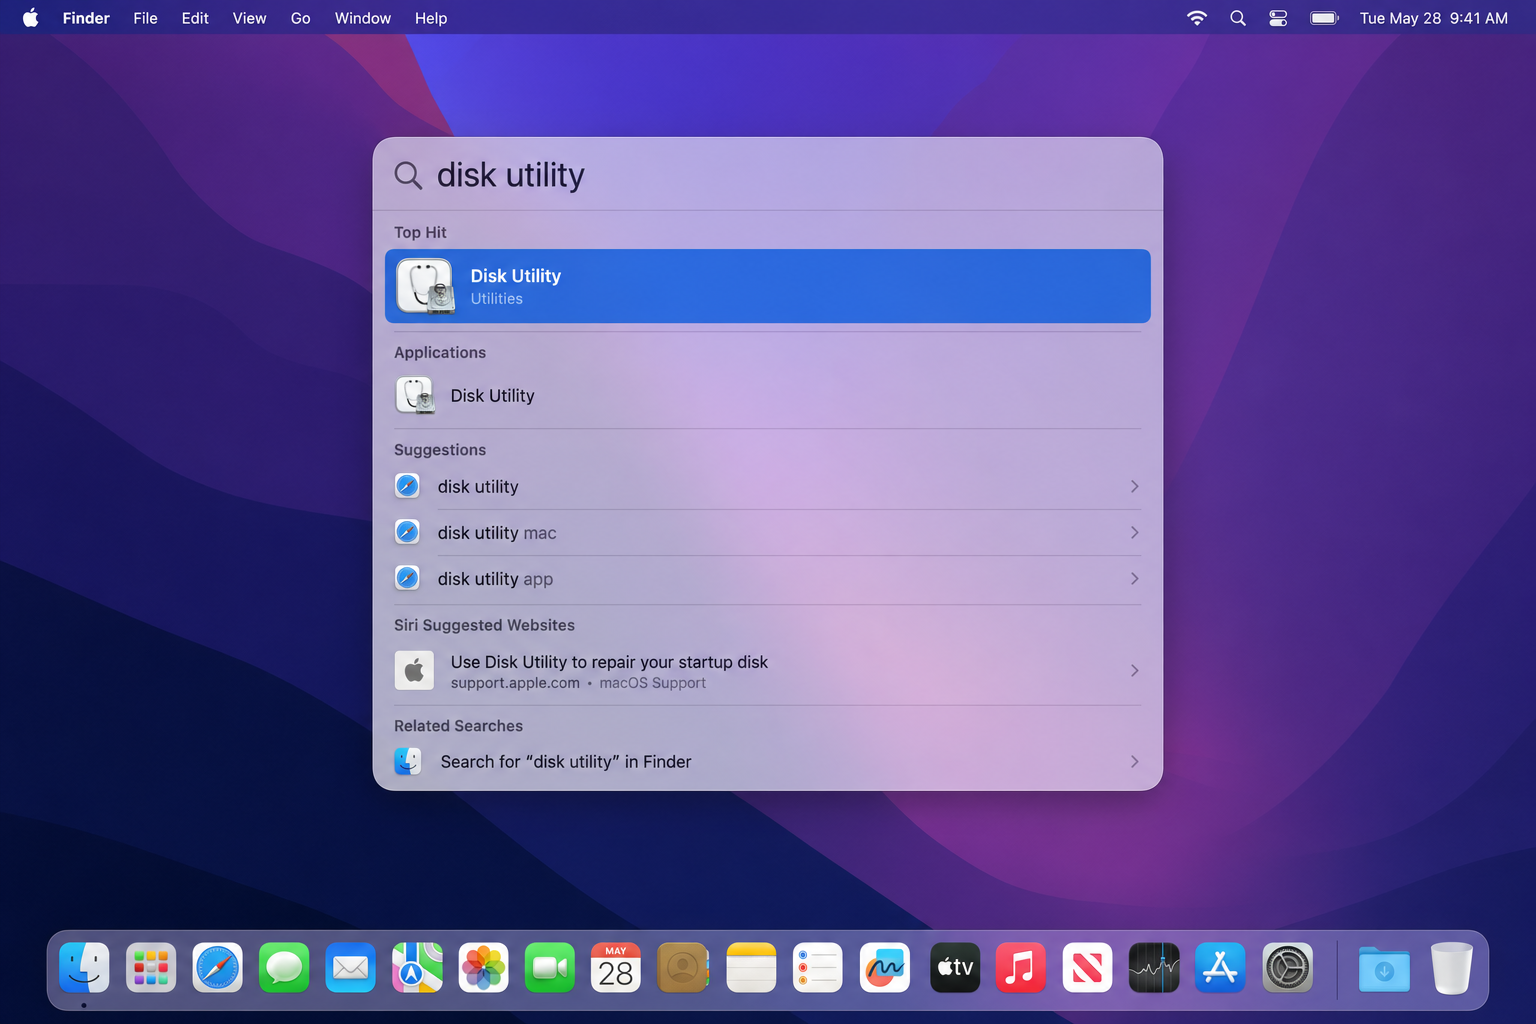
Task: Launch Safari from the Dock
Action: point(217,968)
